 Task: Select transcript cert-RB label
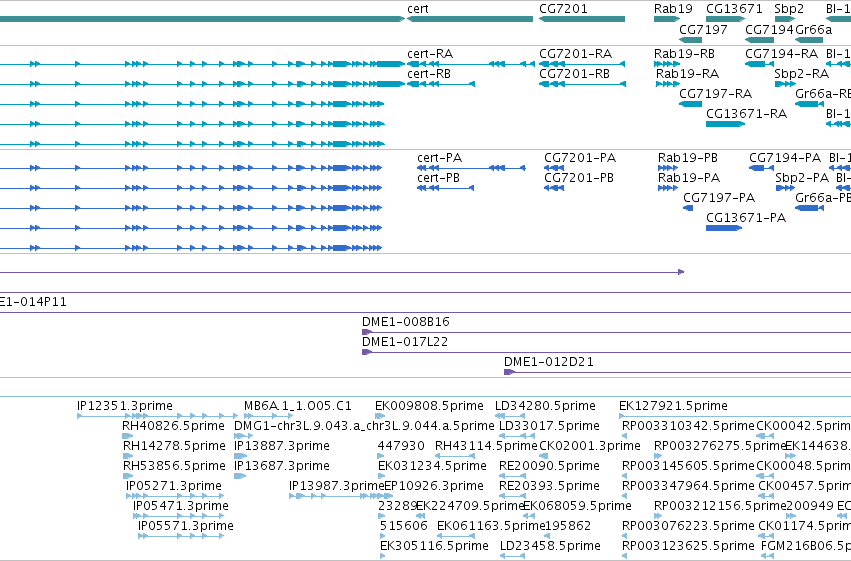[x=429, y=74]
